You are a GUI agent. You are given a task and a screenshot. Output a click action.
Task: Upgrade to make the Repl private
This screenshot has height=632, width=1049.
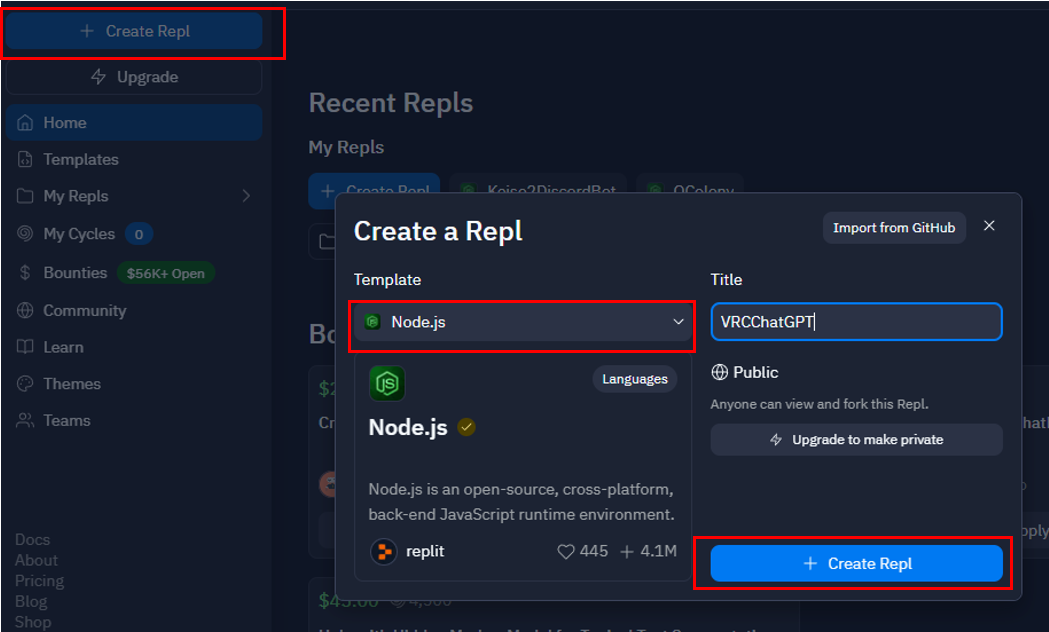(x=856, y=440)
